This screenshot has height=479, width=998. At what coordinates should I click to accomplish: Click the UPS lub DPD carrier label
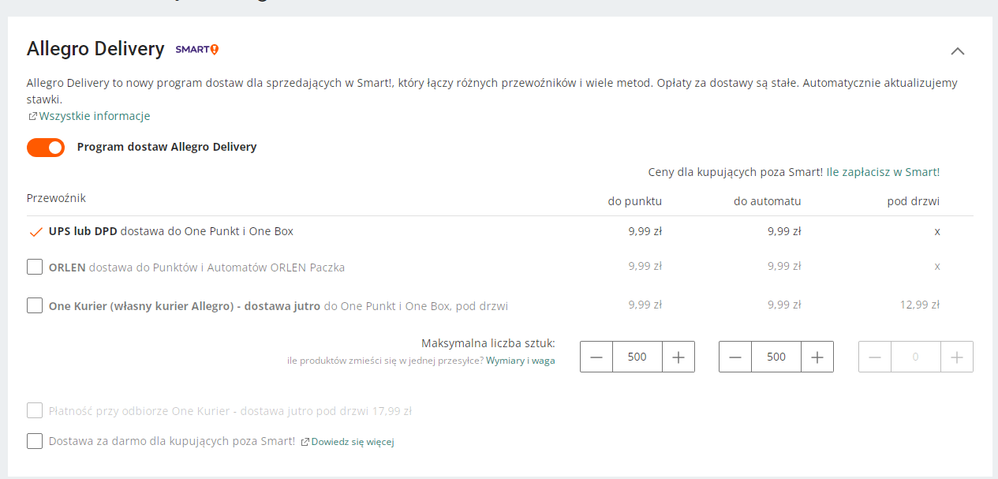[x=171, y=232]
